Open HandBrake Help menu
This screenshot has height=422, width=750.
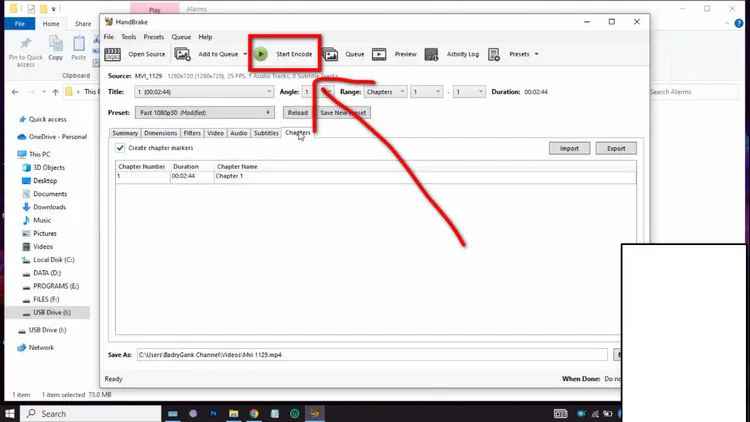(205, 37)
